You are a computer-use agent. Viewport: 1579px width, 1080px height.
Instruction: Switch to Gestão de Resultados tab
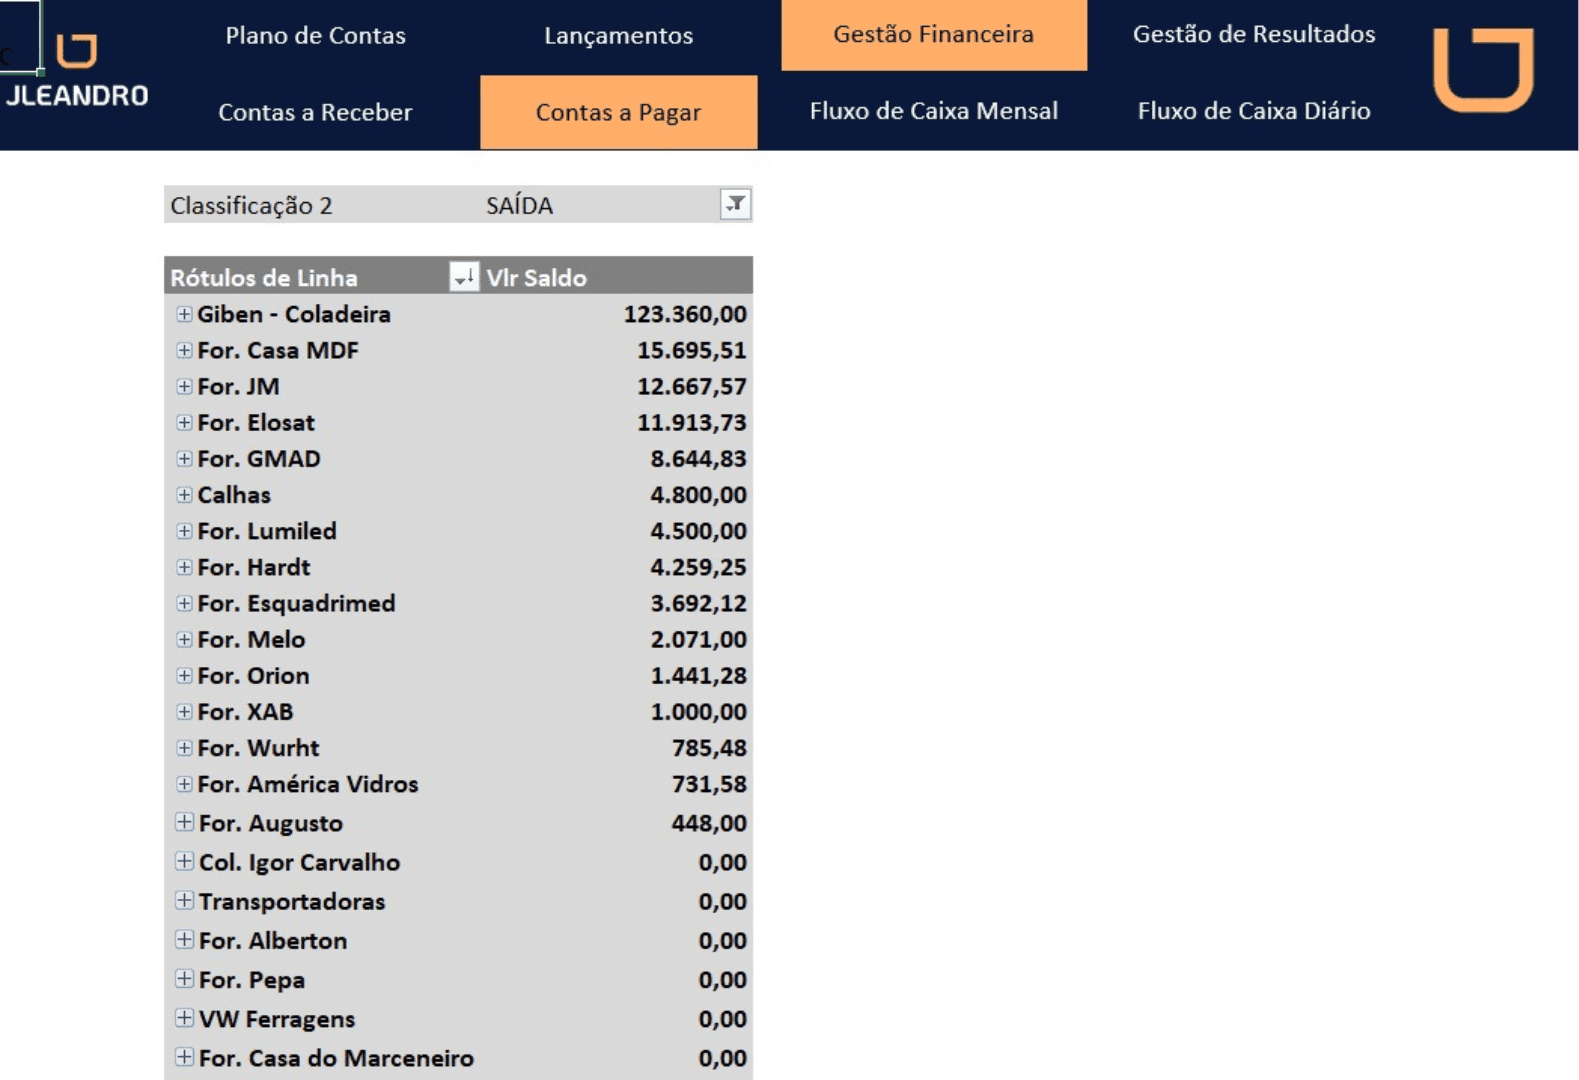click(x=1254, y=34)
